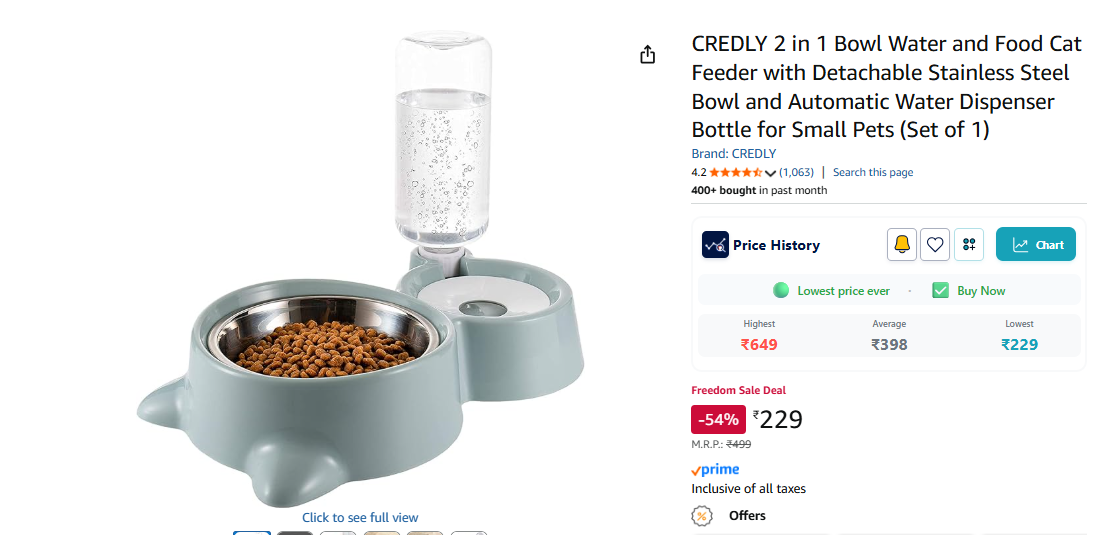Click the -54% discount badge

[718, 419]
